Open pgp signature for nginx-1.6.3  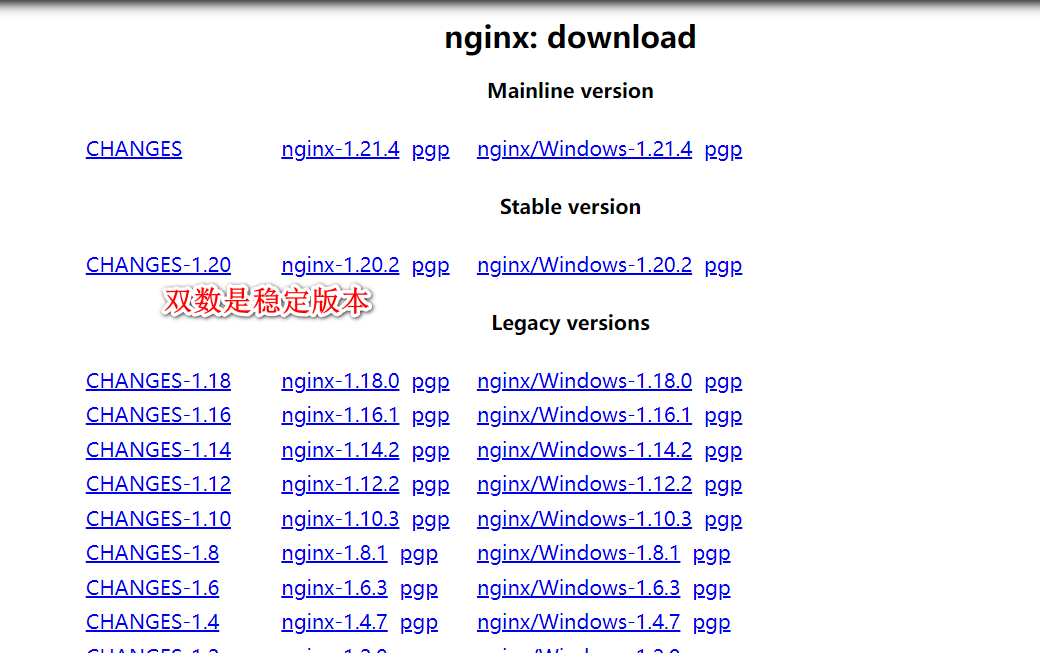[419, 589]
